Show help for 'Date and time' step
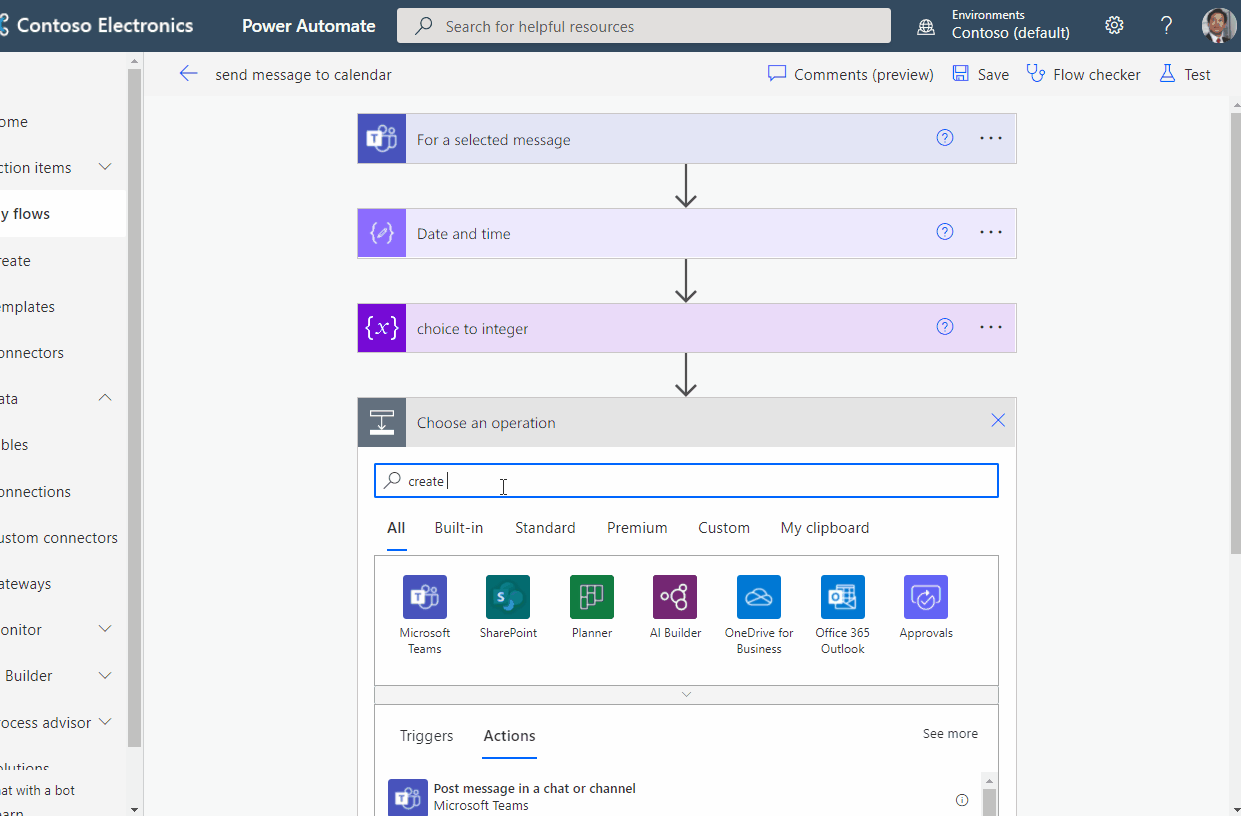Viewport: 1241px width, 816px height. pyautogui.click(x=945, y=232)
